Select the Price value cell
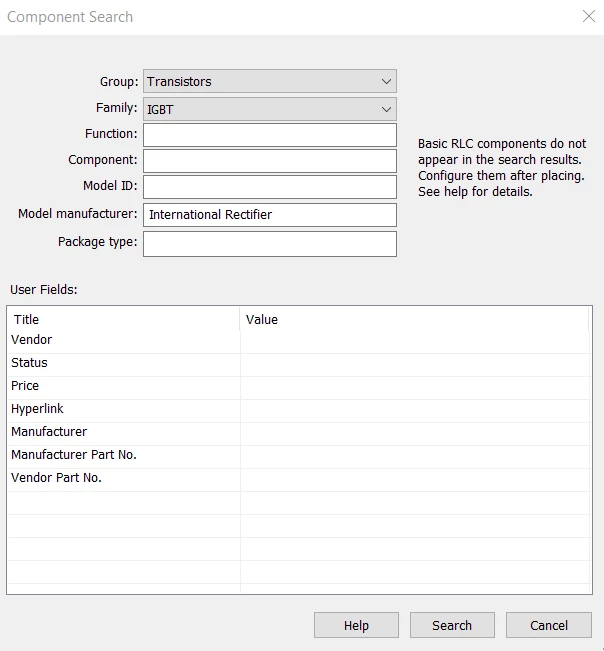Image resolution: width=604 pixels, height=651 pixels. tap(415, 388)
